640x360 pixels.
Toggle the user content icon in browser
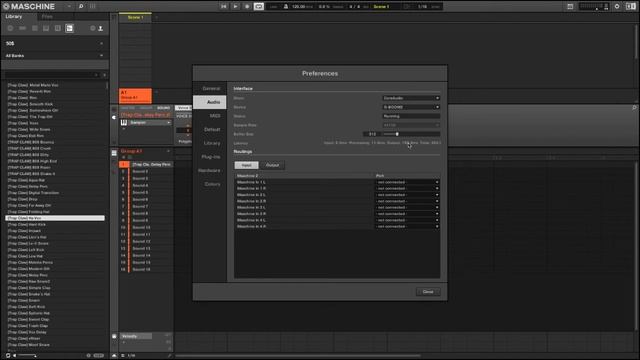(x=100, y=28)
